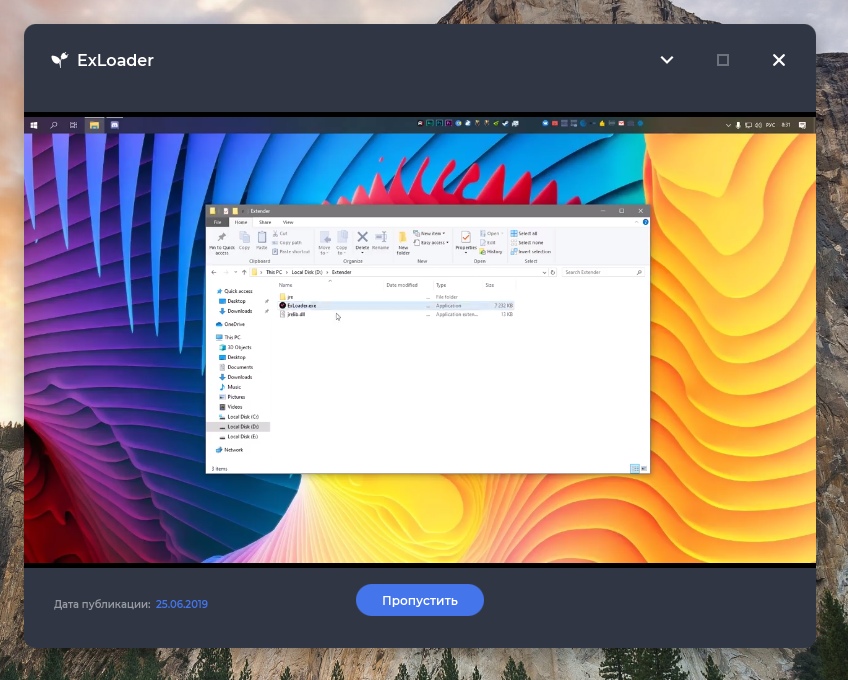Open the notification center icon in the preview tray
This screenshot has width=848, height=680.
pos(803,125)
